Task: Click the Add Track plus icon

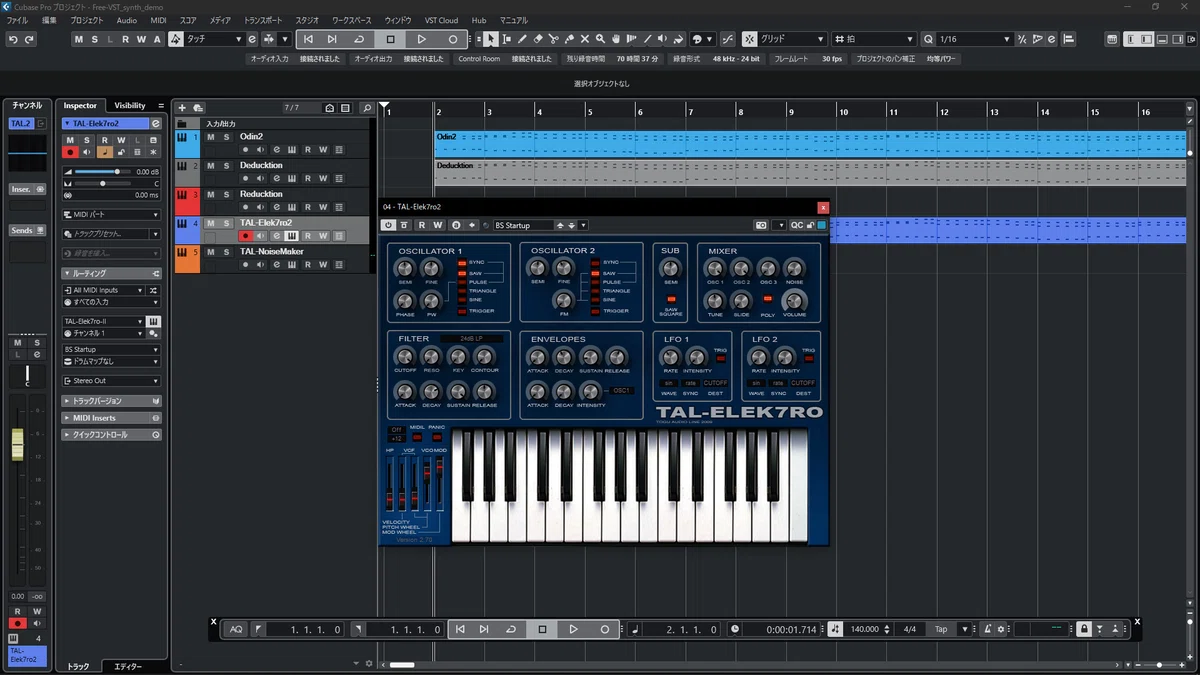Action: click(182, 108)
